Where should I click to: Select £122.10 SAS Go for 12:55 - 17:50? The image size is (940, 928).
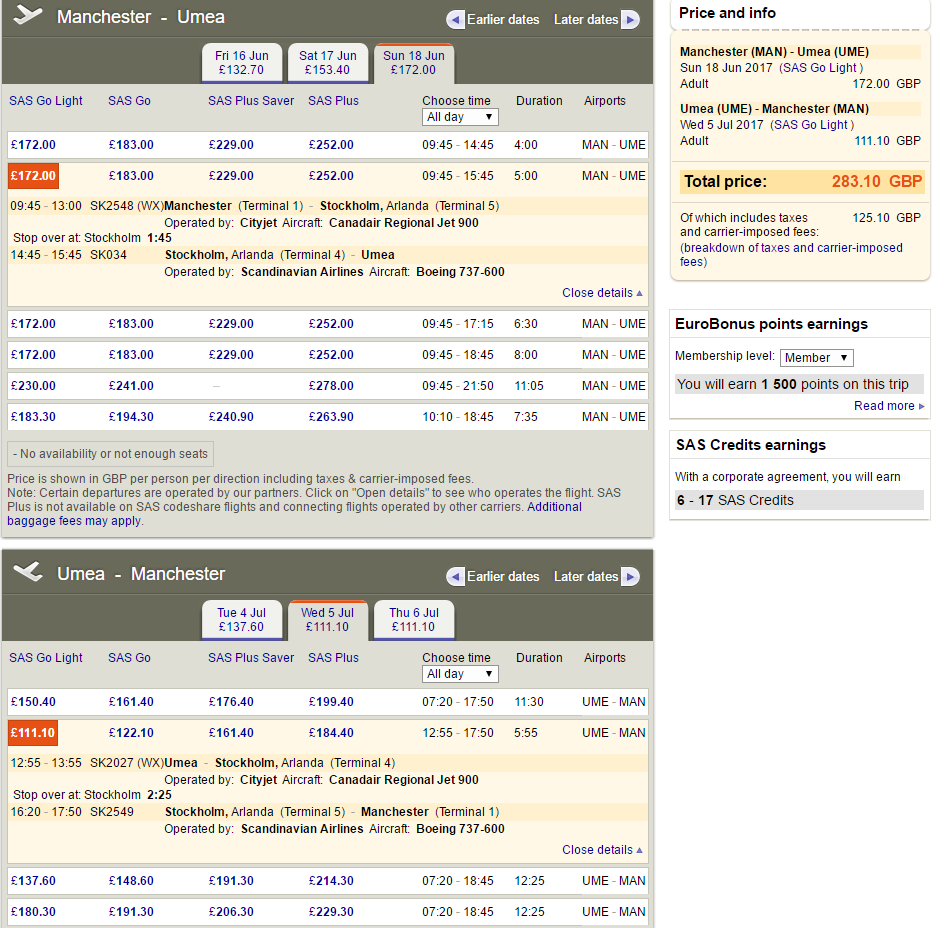(x=131, y=733)
